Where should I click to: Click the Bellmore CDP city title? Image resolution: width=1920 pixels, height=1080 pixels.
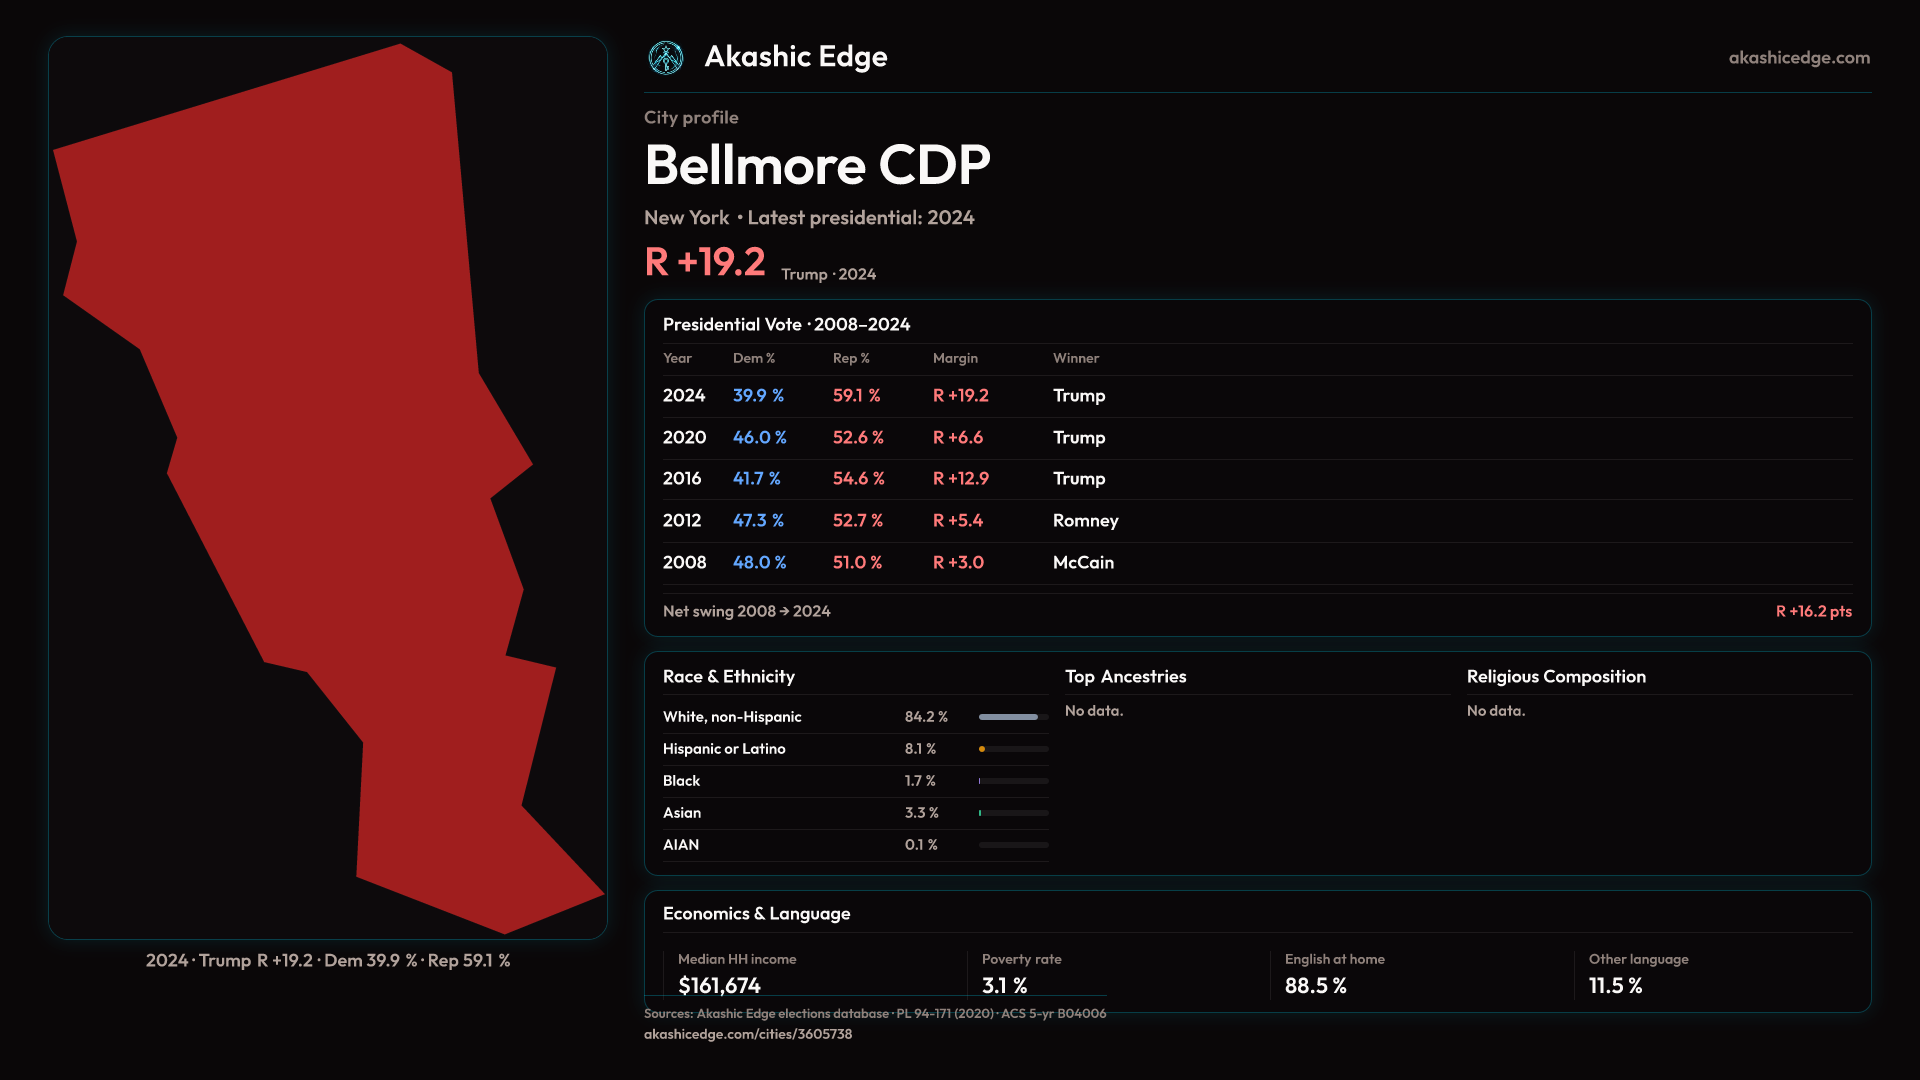tap(817, 165)
